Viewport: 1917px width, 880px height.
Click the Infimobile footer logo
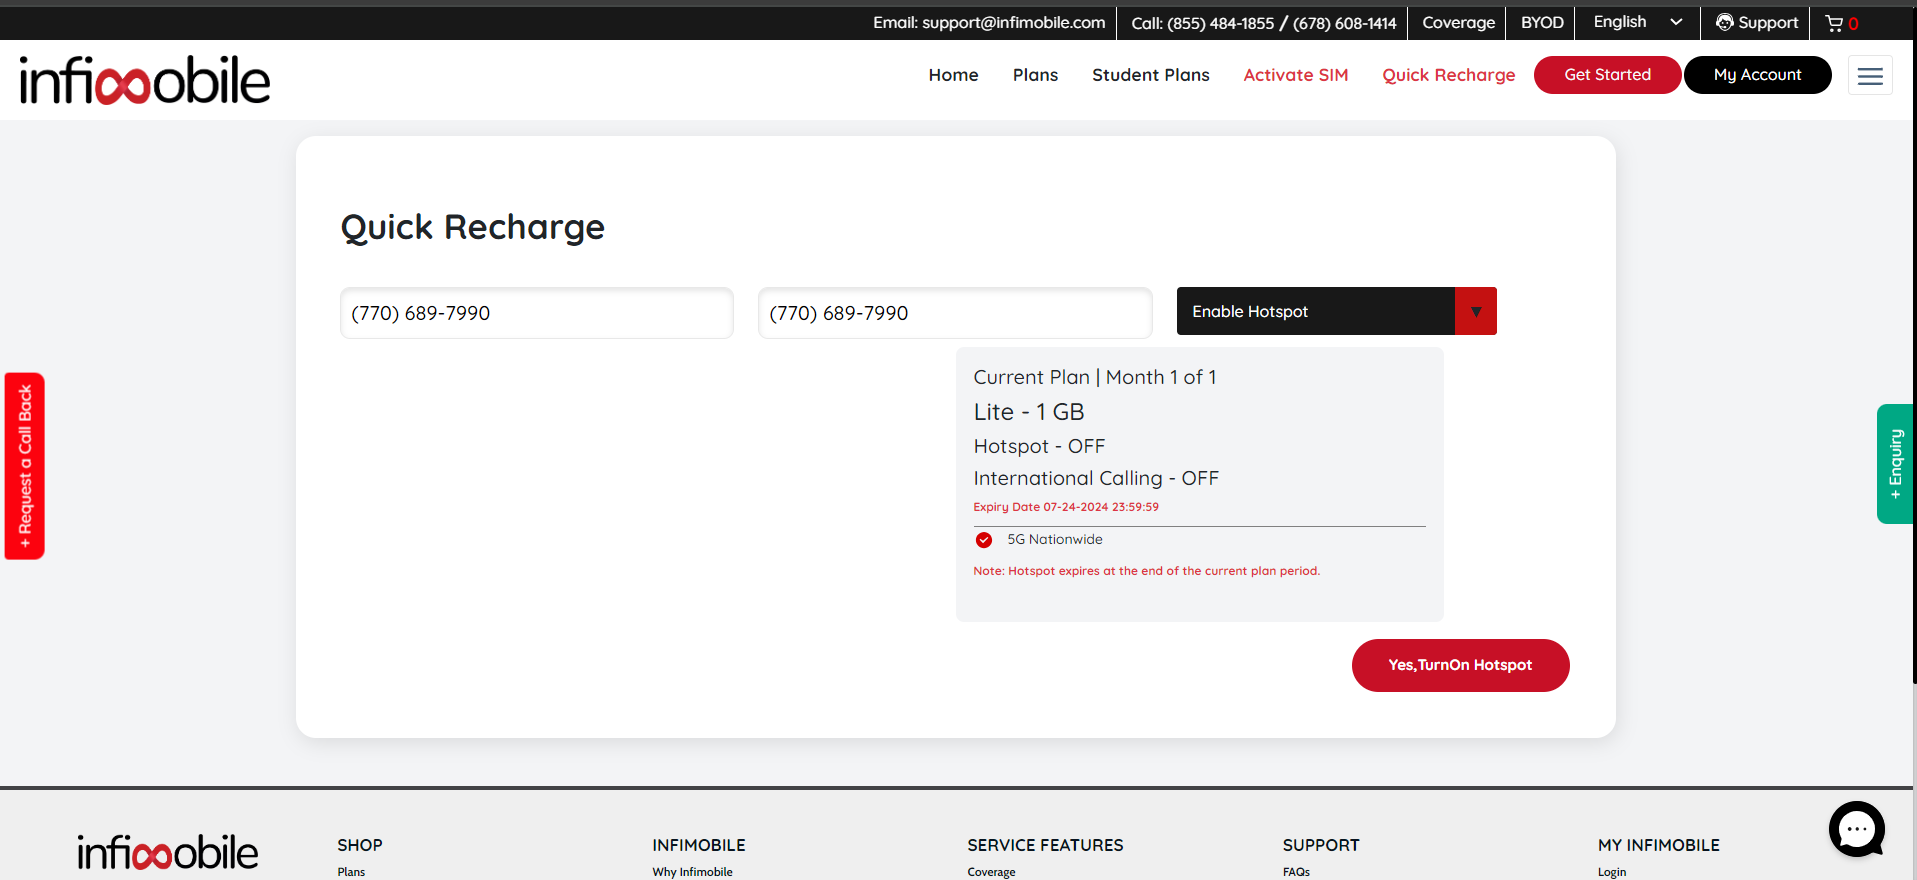(x=168, y=853)
